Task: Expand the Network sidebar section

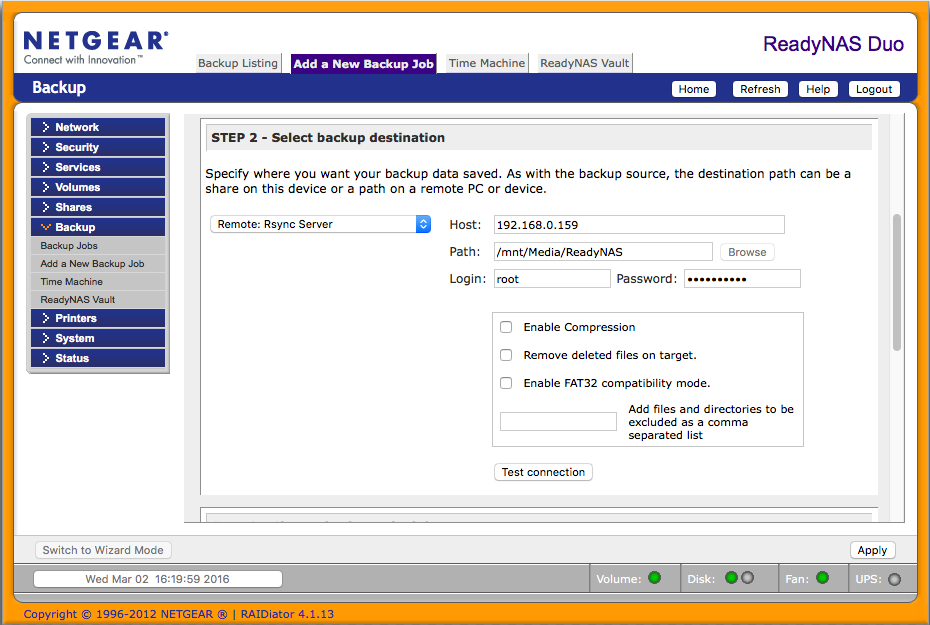Action: pos(98,127)
